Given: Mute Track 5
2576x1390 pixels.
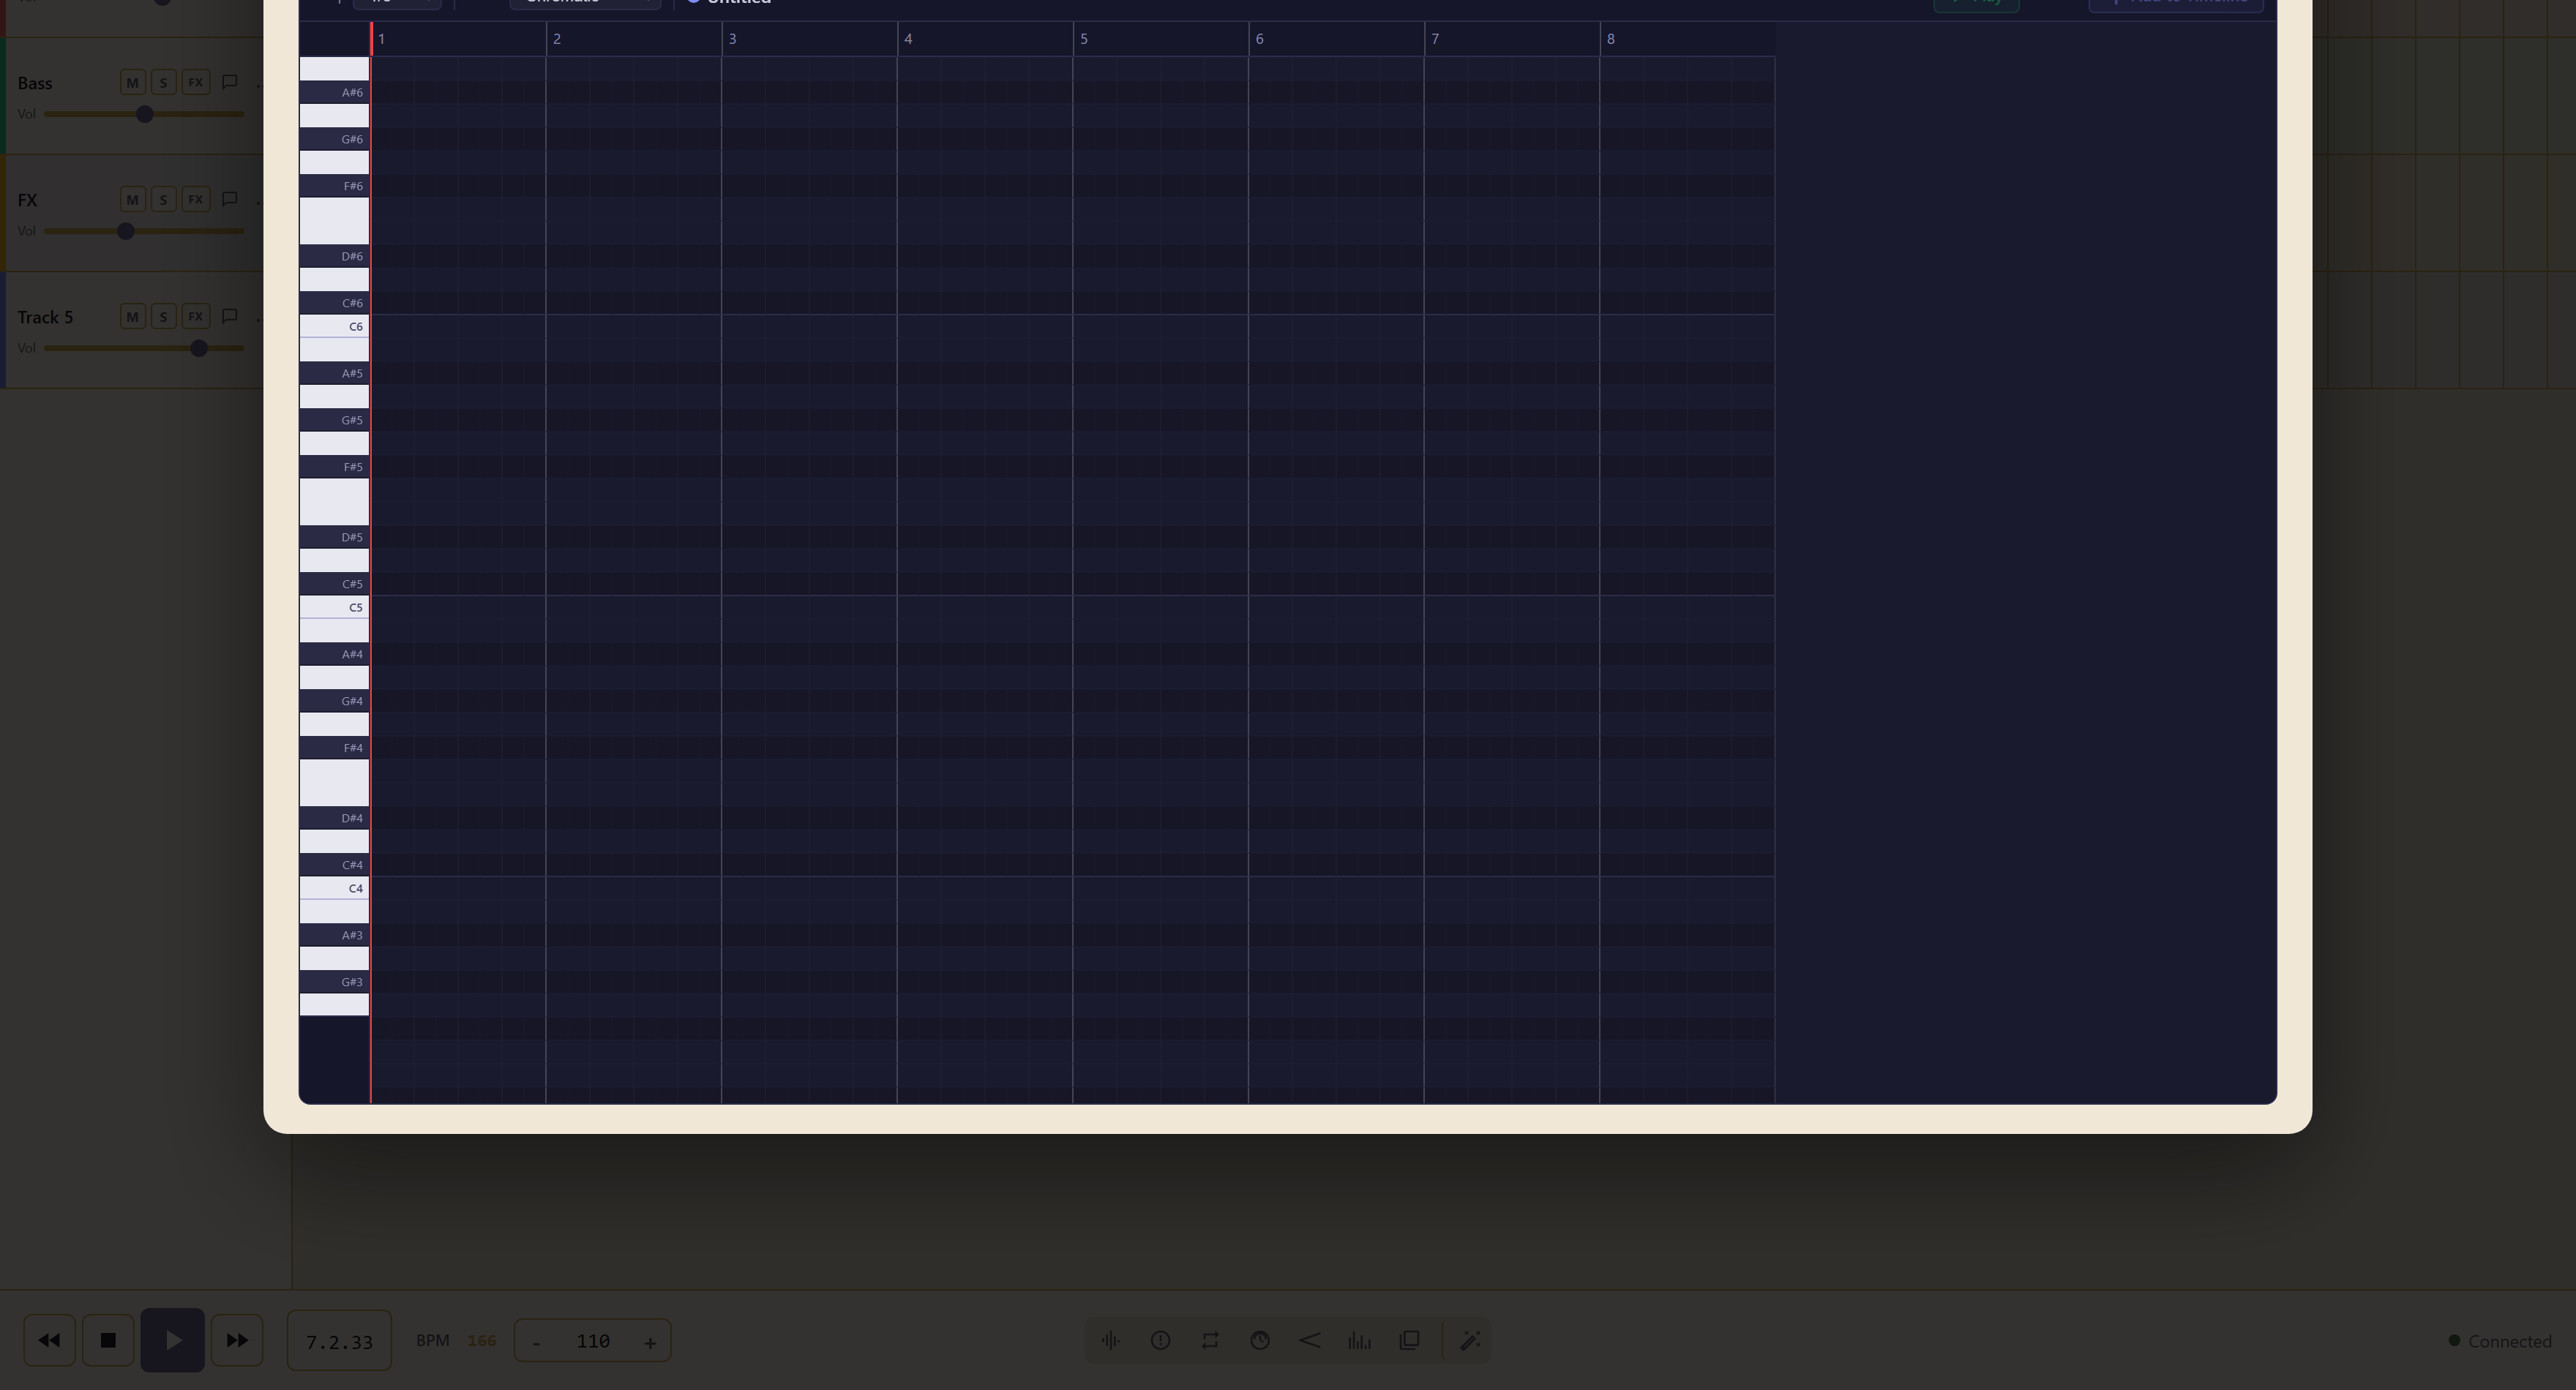Looking at the screenshot, I should (x=132, y=316).
